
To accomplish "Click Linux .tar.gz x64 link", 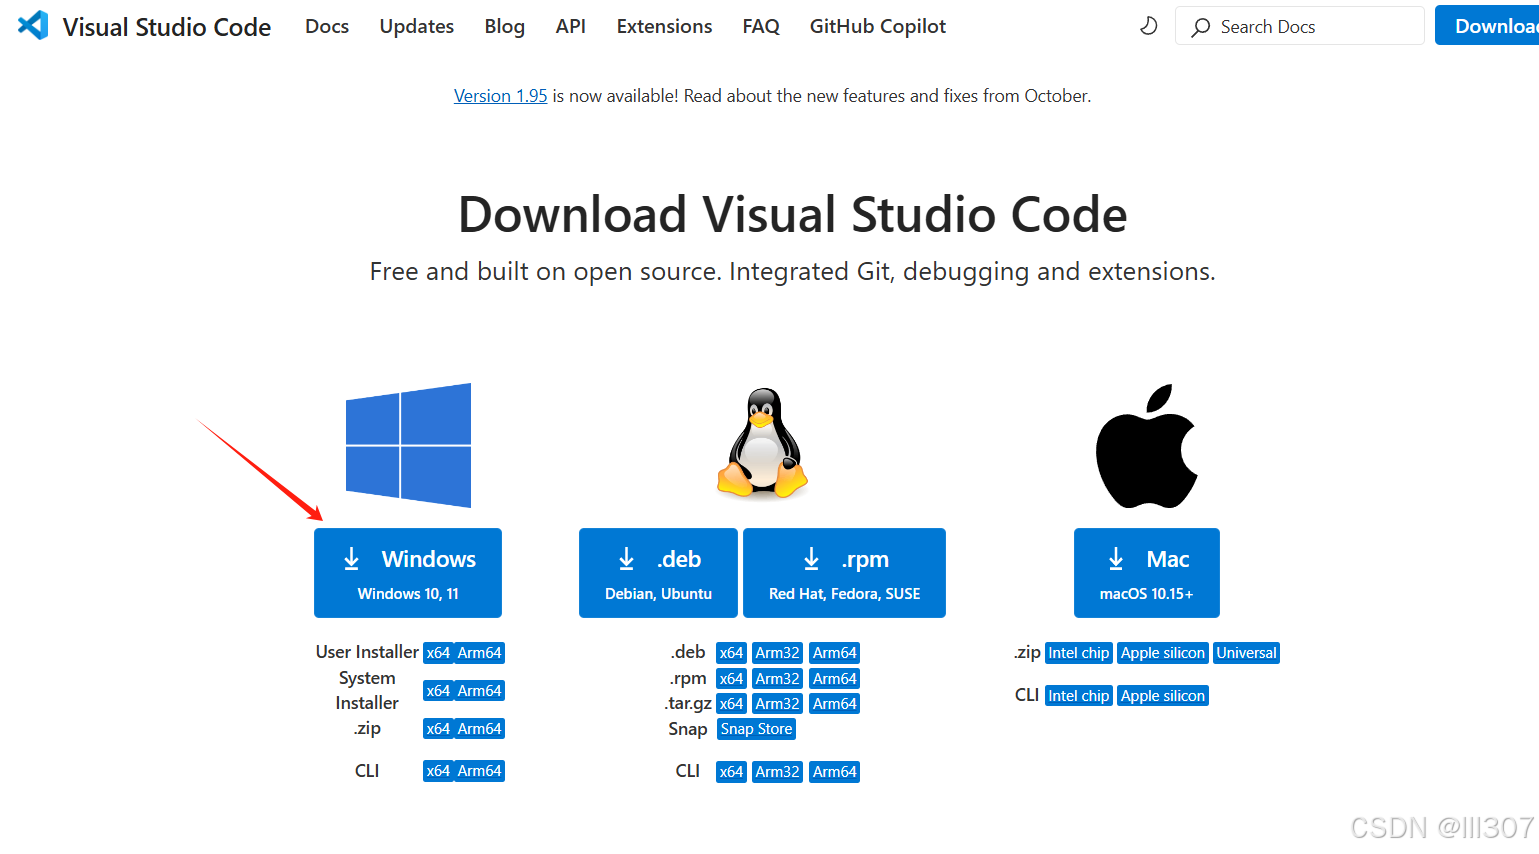I will coord(732,704).
